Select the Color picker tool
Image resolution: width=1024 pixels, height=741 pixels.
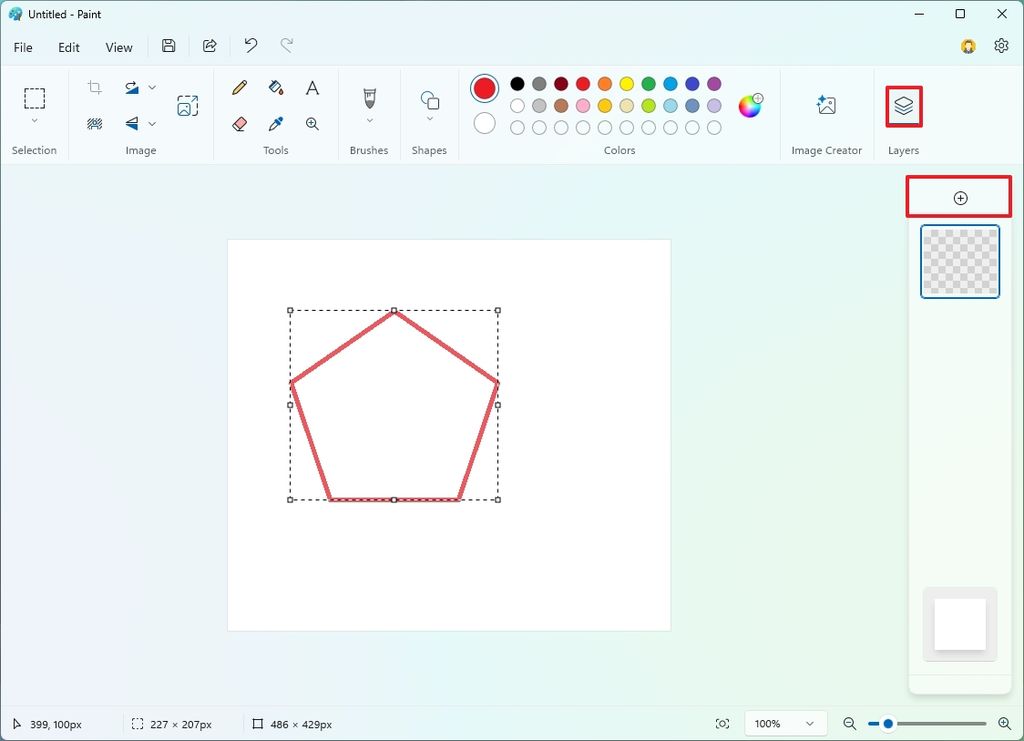point(276,124)
